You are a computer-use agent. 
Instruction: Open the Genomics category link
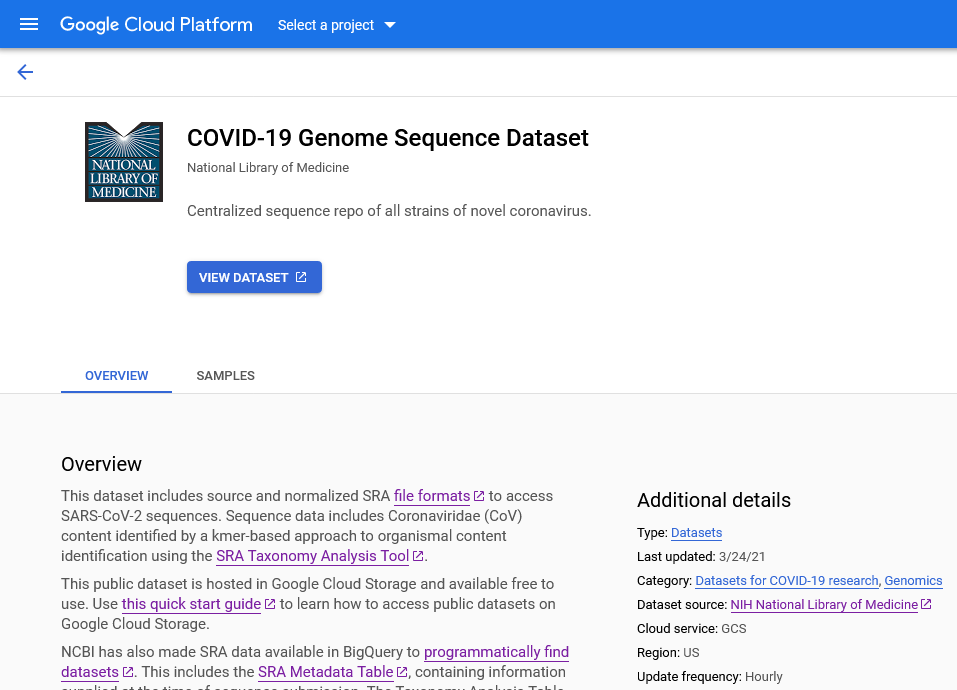(913, 581)
